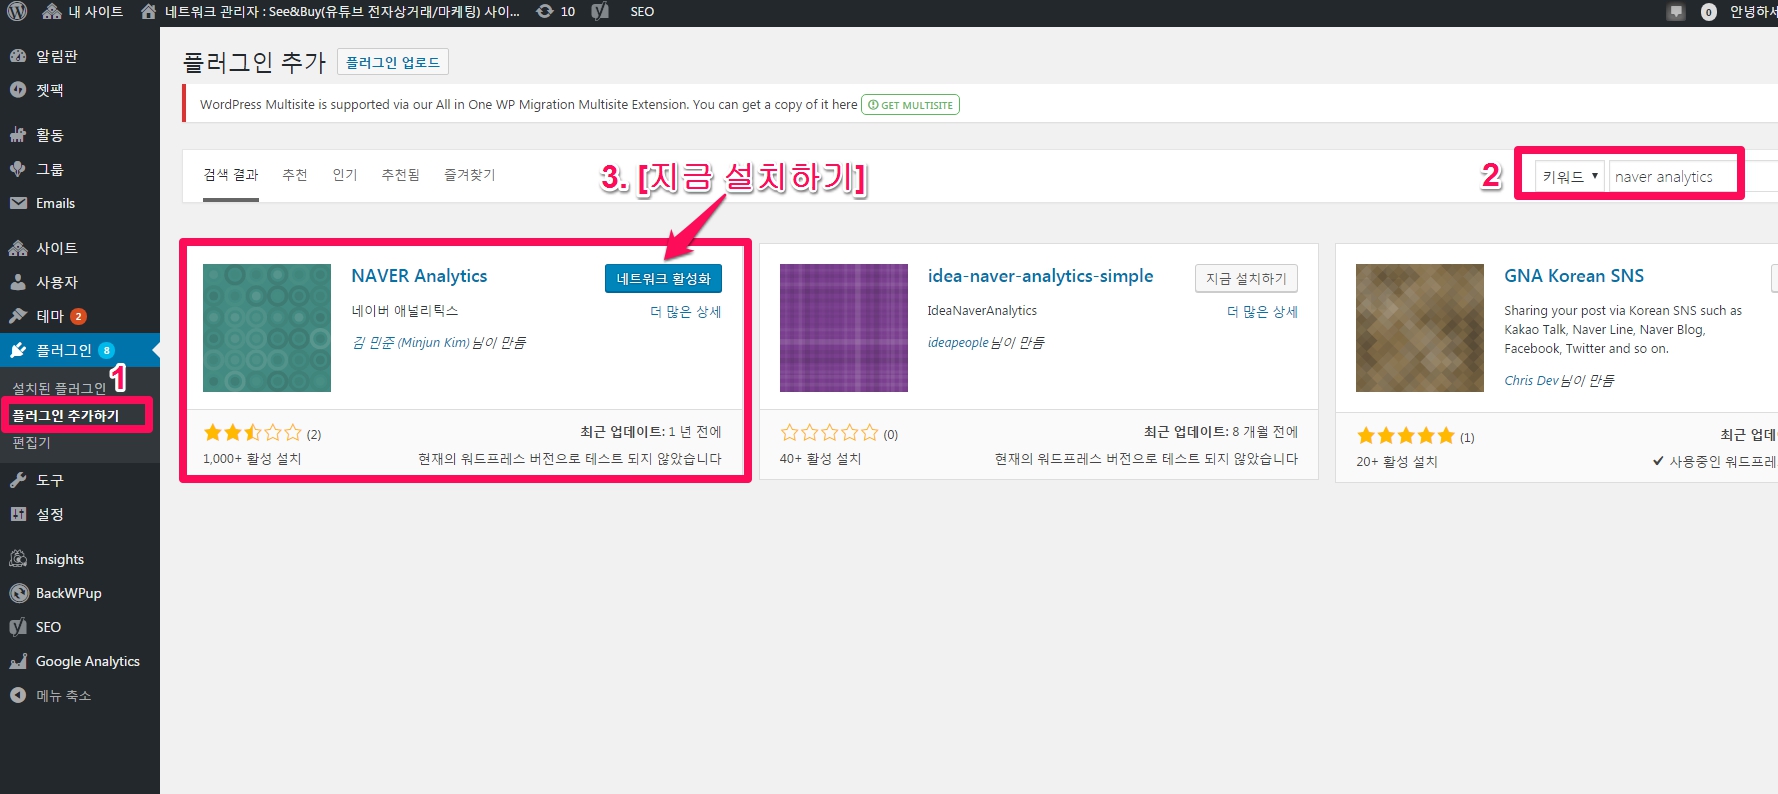Select 검색 결과 tab
This screenshot has width=1778, height=794.
tap(231, 175)
